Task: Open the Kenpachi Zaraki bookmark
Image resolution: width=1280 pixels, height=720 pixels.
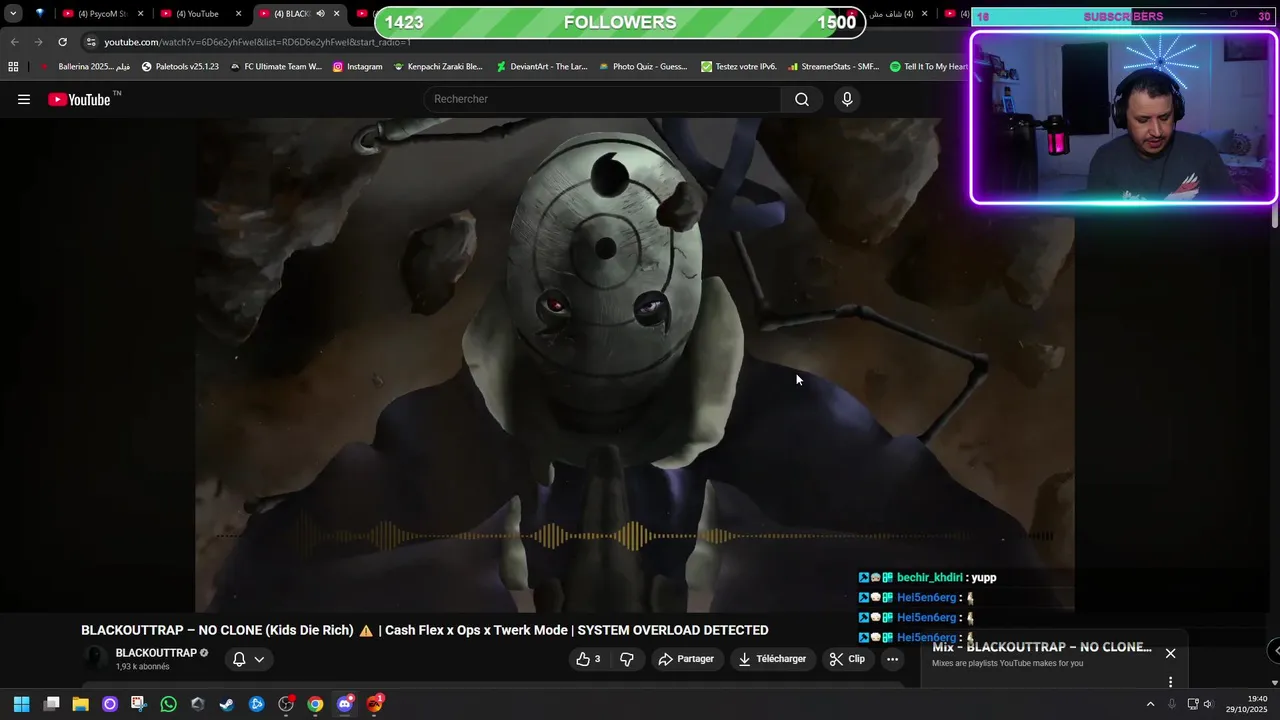Action: click(x=438, y=67)
